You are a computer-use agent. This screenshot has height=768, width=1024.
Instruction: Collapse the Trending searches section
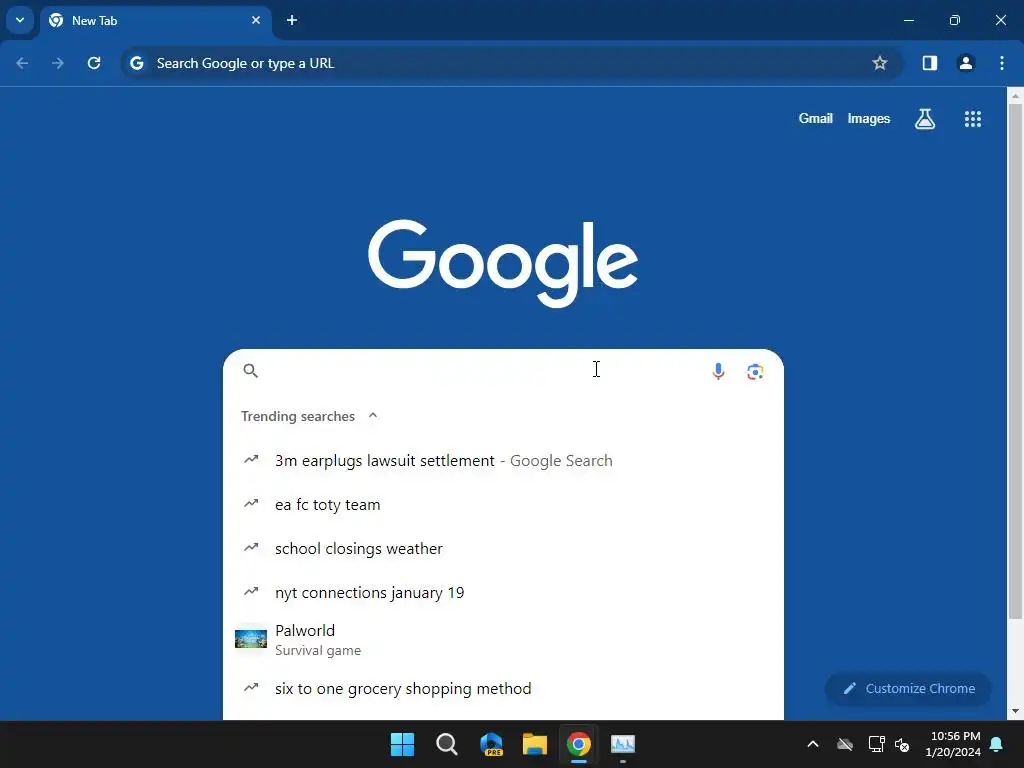click(373, 416)
